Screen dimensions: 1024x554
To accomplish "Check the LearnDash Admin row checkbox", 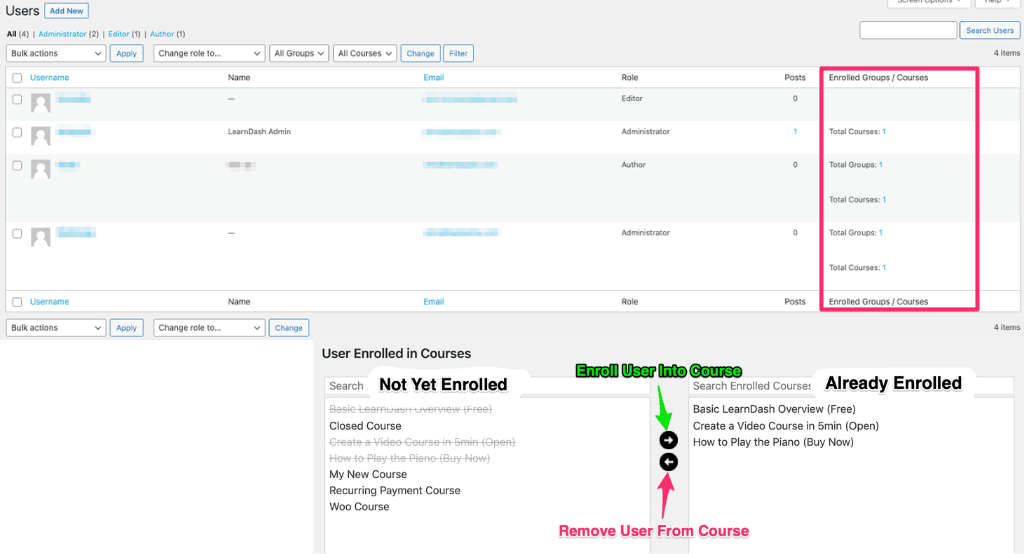I will click(x=17, y=133).
